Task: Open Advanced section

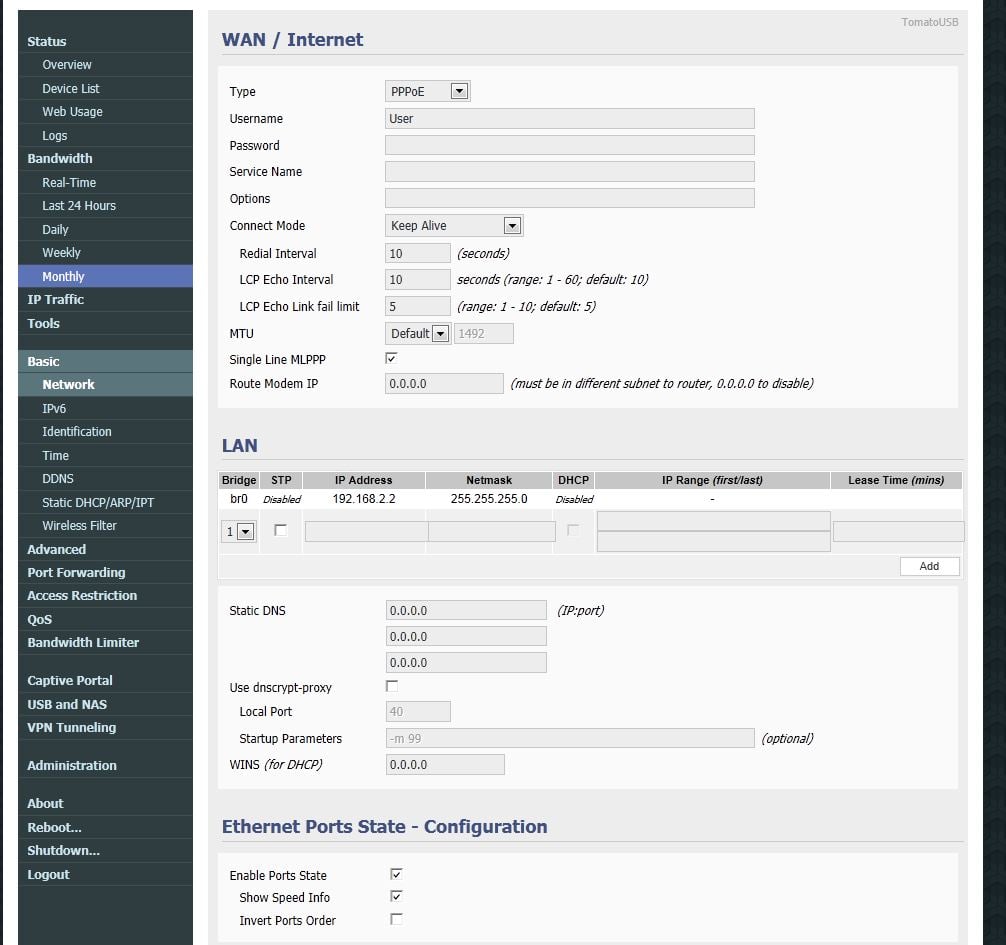Action: click(56, 549)
